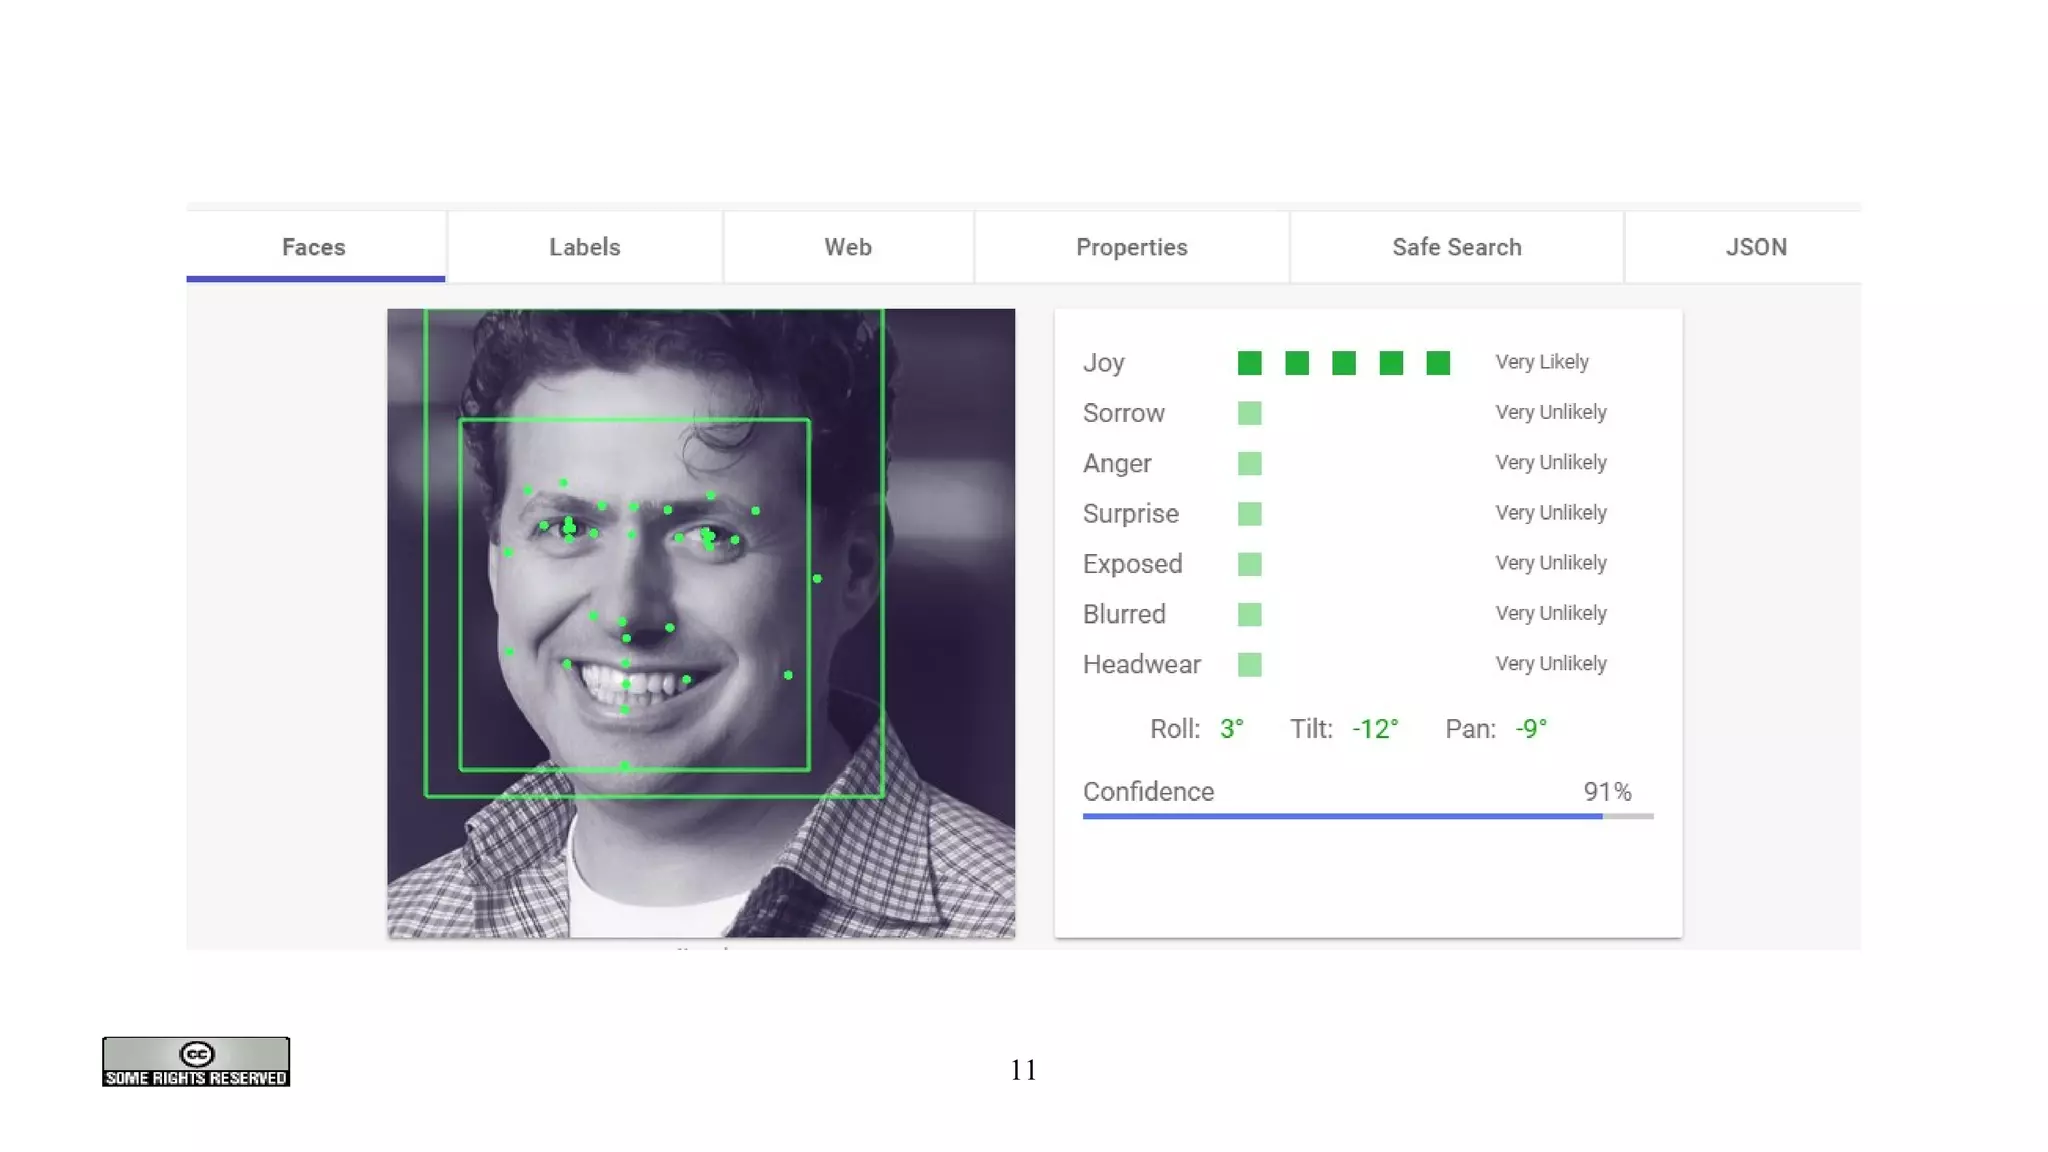Open the Properties tab

pyautogui.click(x=1131, y=247)
